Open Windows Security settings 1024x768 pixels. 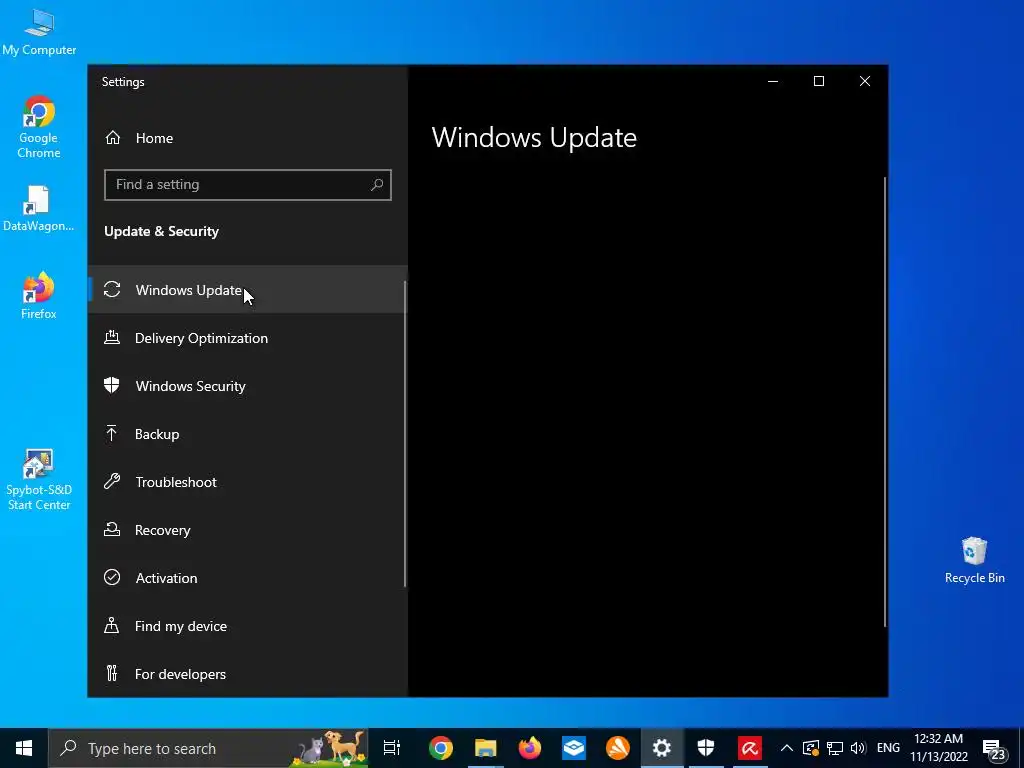tap(248, 386)
